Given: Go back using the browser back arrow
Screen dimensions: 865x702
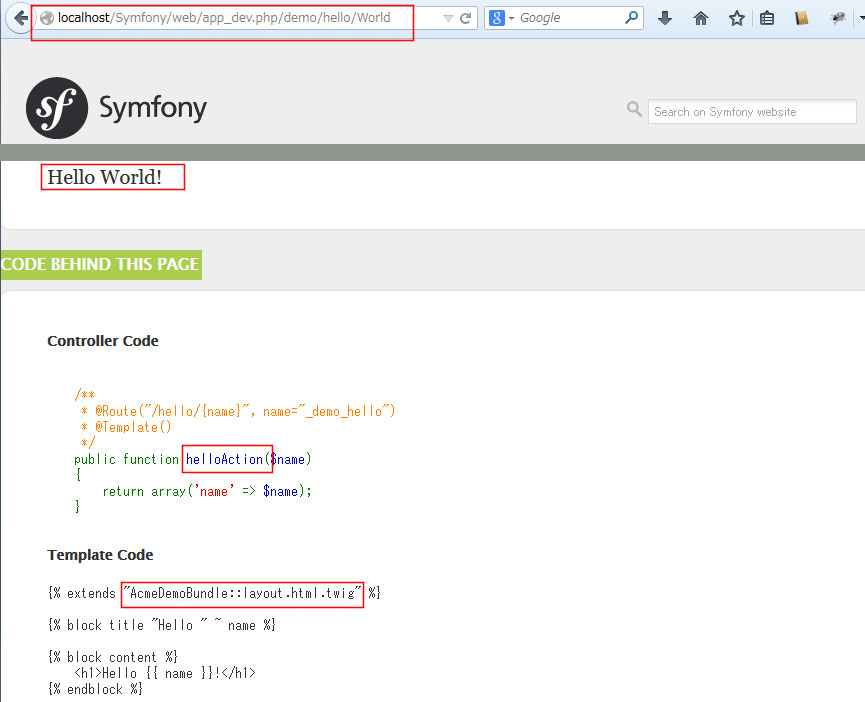Looking at the screenshot, I should (20, 18).
